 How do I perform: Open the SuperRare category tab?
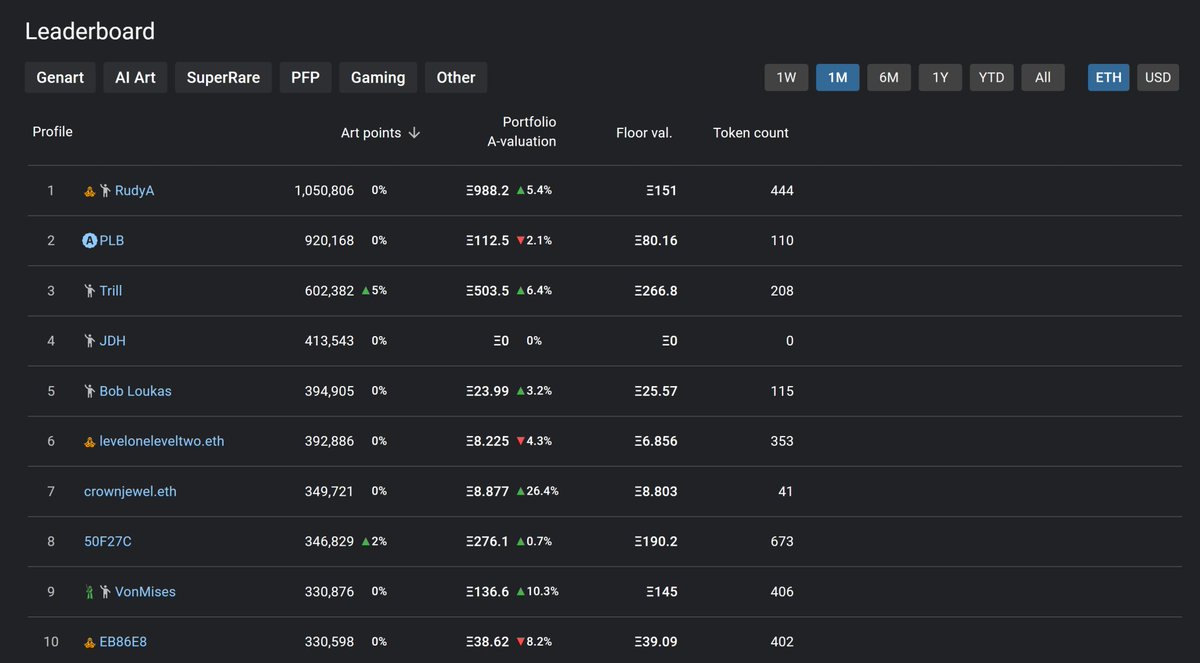click(223, 77)
